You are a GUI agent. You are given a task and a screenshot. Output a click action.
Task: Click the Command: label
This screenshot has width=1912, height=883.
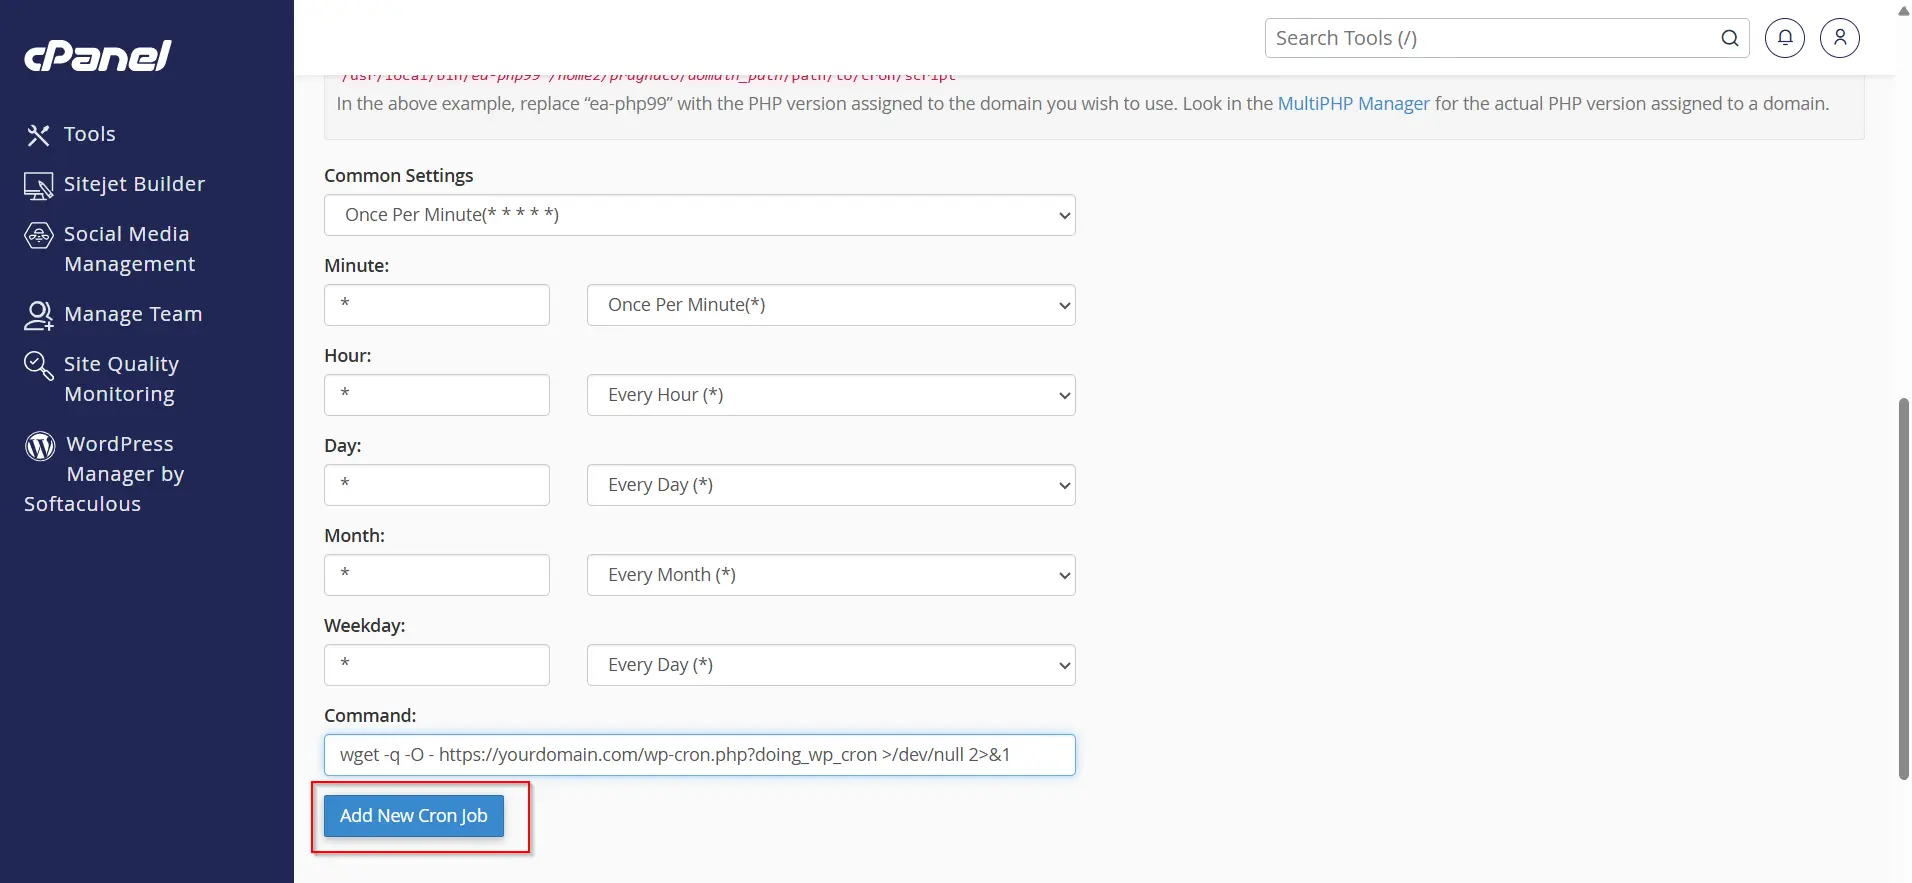click(x=370, y=716)
